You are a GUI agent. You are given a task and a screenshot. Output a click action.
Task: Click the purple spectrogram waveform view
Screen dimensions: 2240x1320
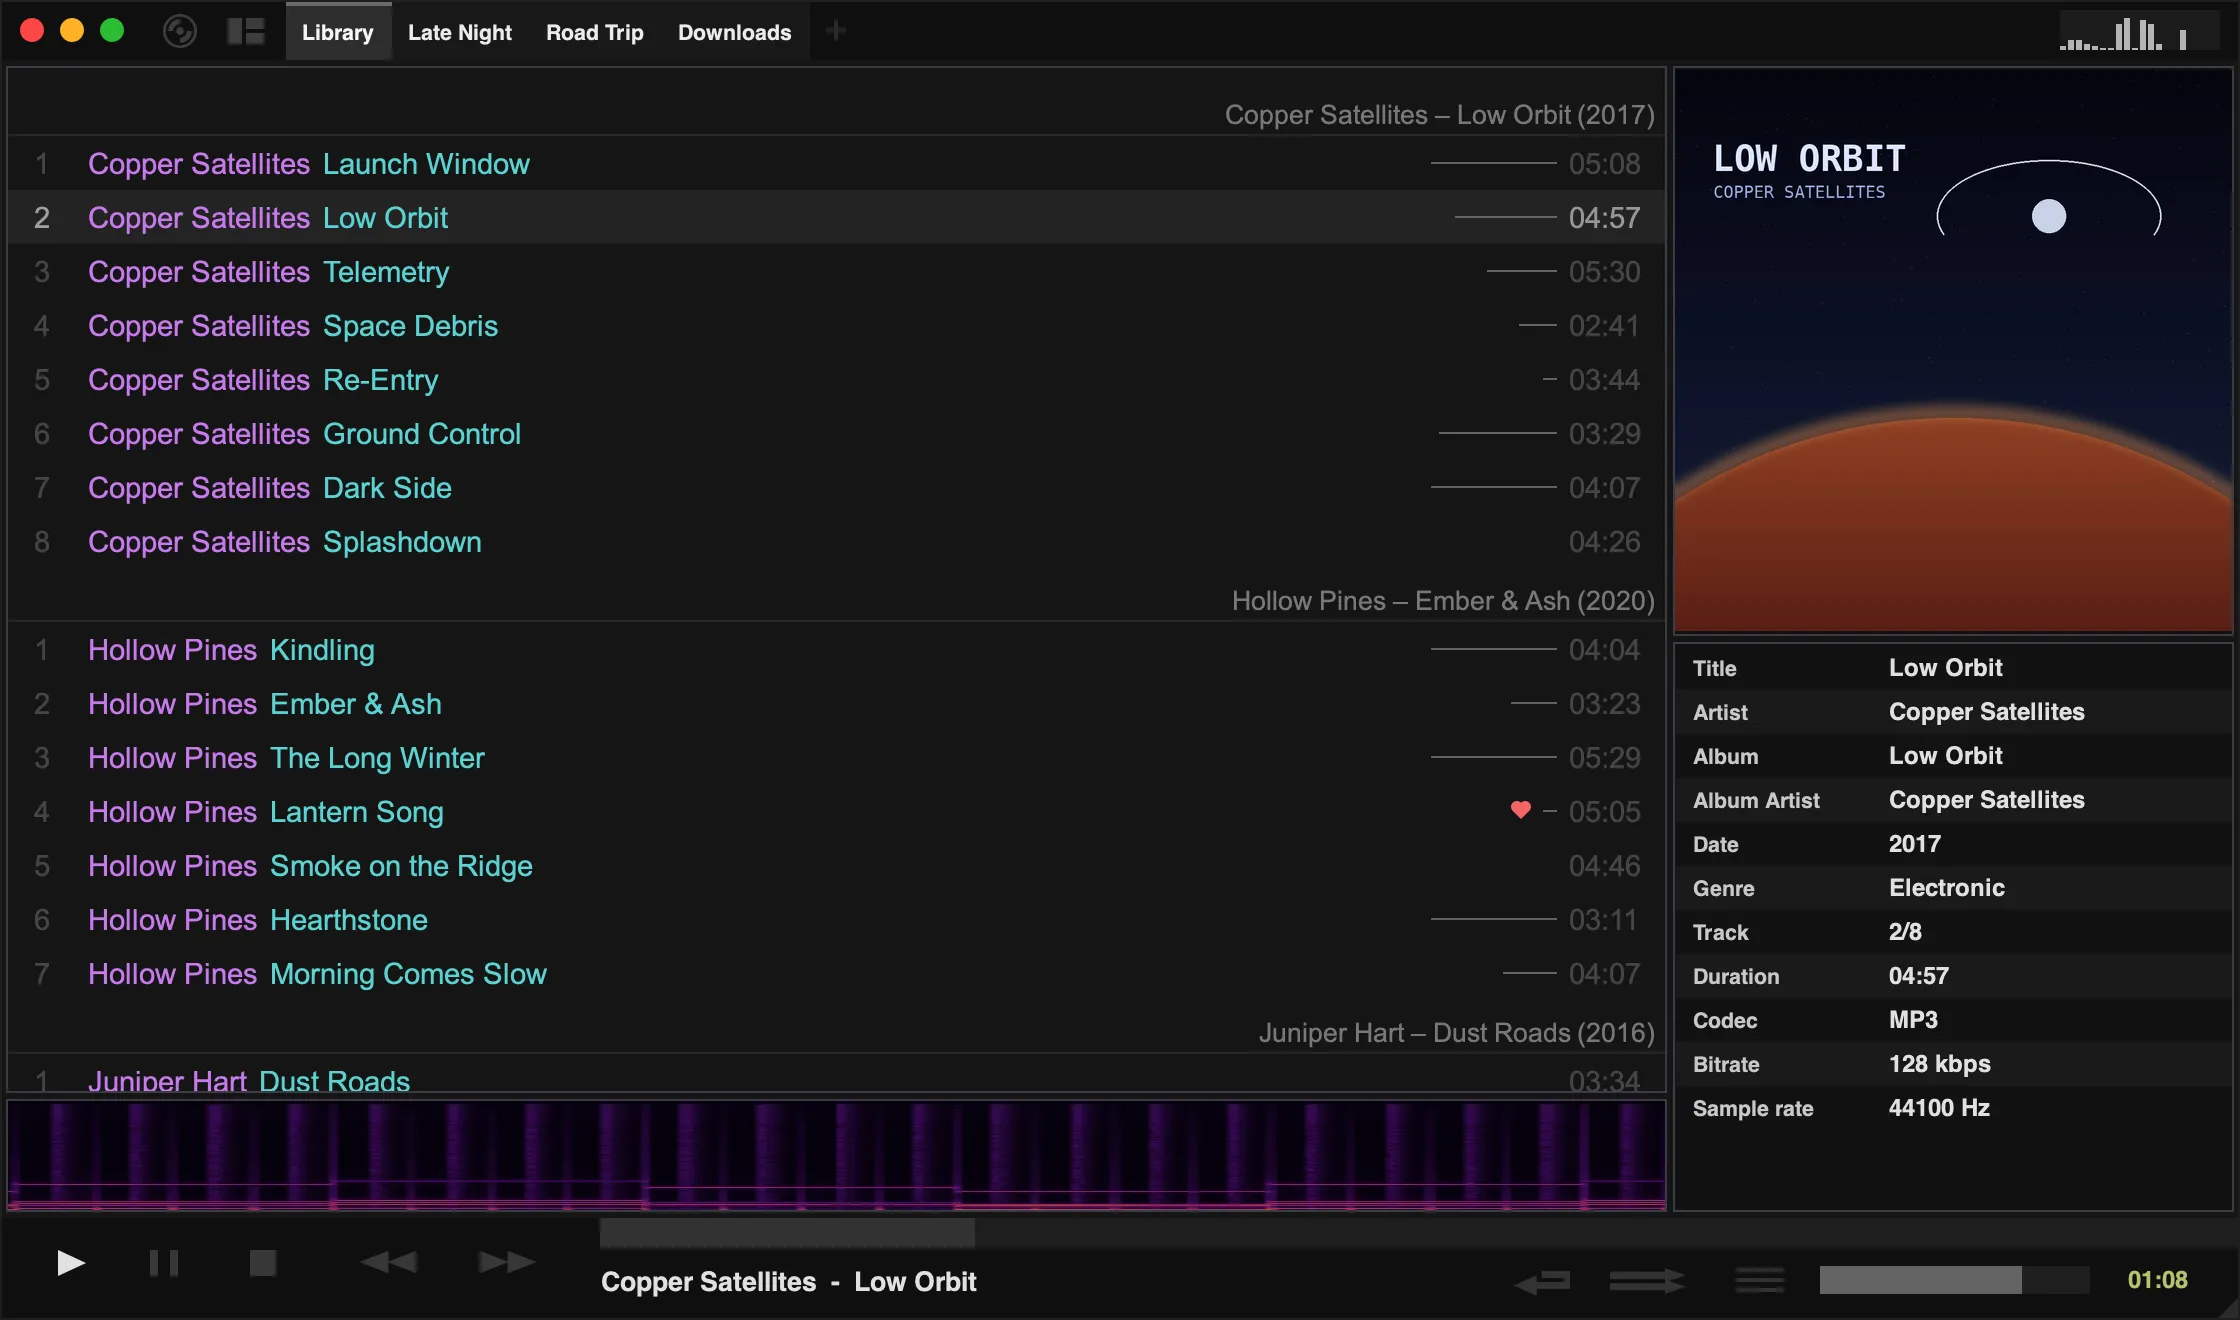pos(837,1156)
